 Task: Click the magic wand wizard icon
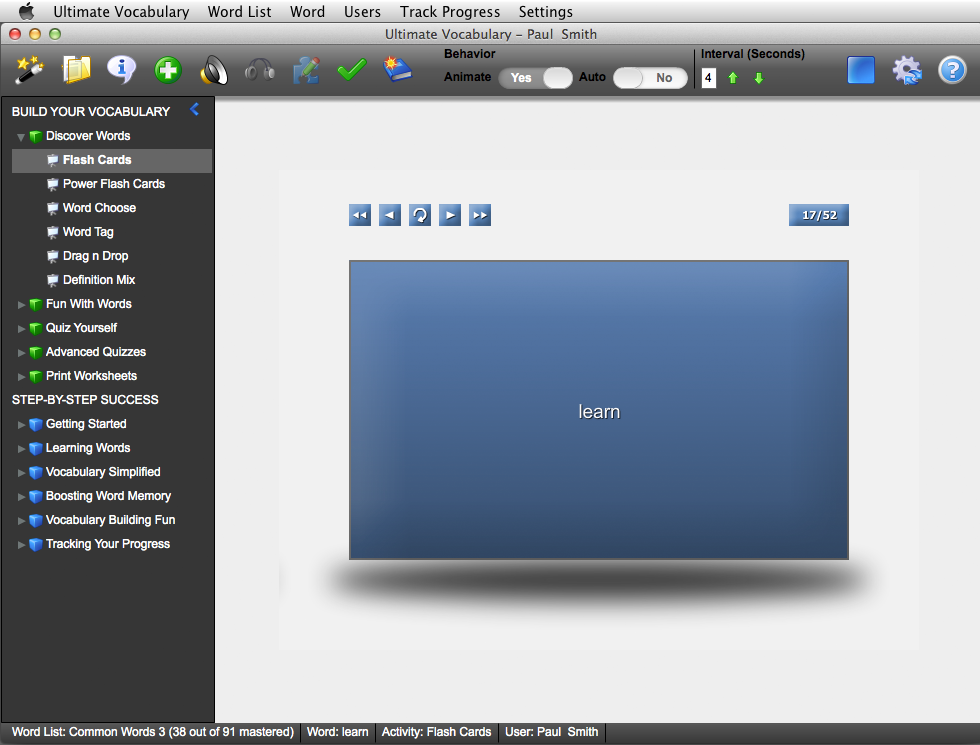coord(30,70)
